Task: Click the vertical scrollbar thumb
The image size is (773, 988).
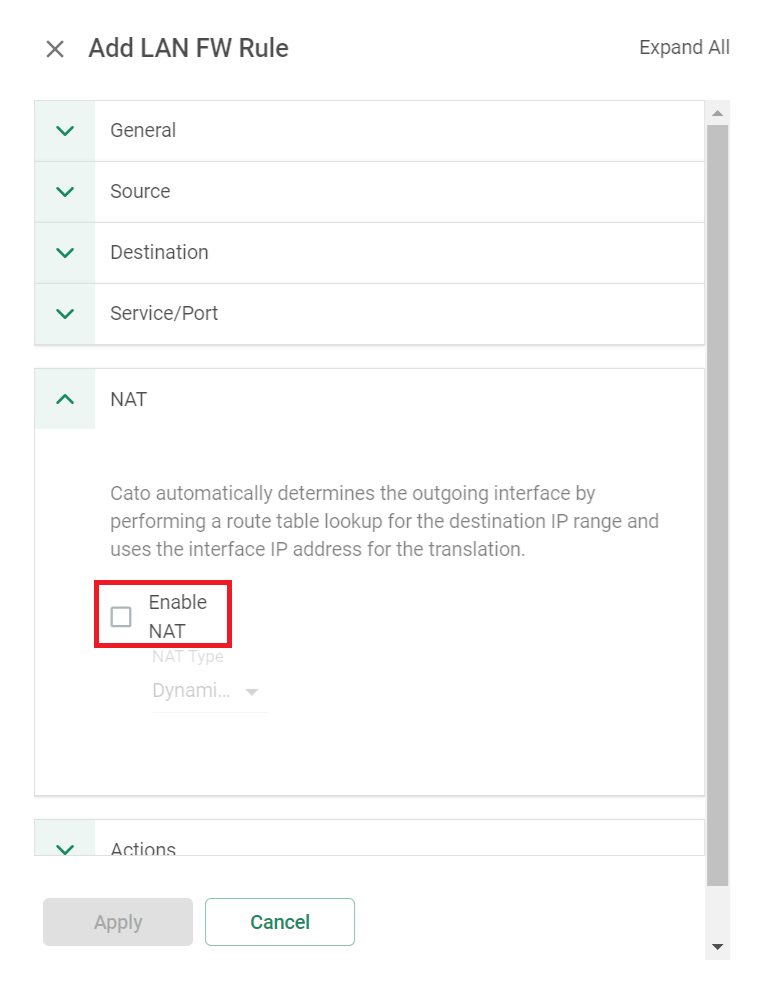Action: click(718, 505)
